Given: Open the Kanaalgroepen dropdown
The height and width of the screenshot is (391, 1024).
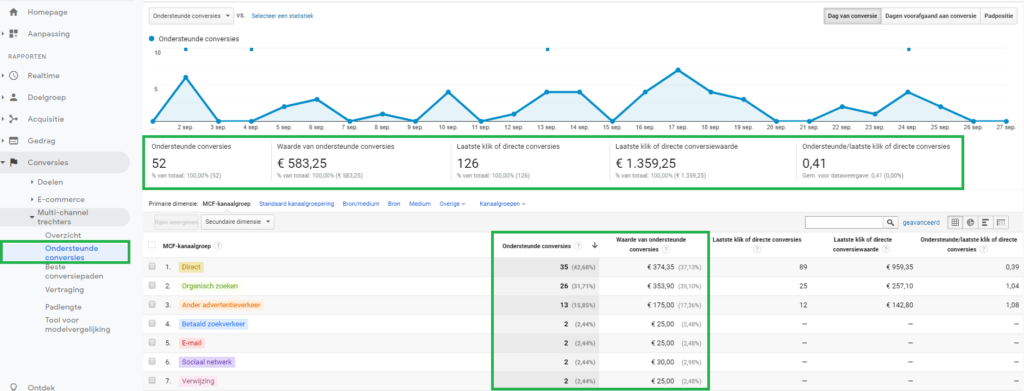Looking at the screenshot, I should [x=502, y=204].
